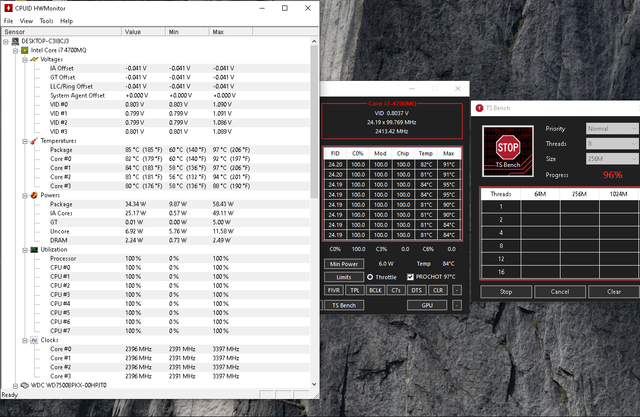
Task: Click the Min column header
Action: (x=187, y=31)
